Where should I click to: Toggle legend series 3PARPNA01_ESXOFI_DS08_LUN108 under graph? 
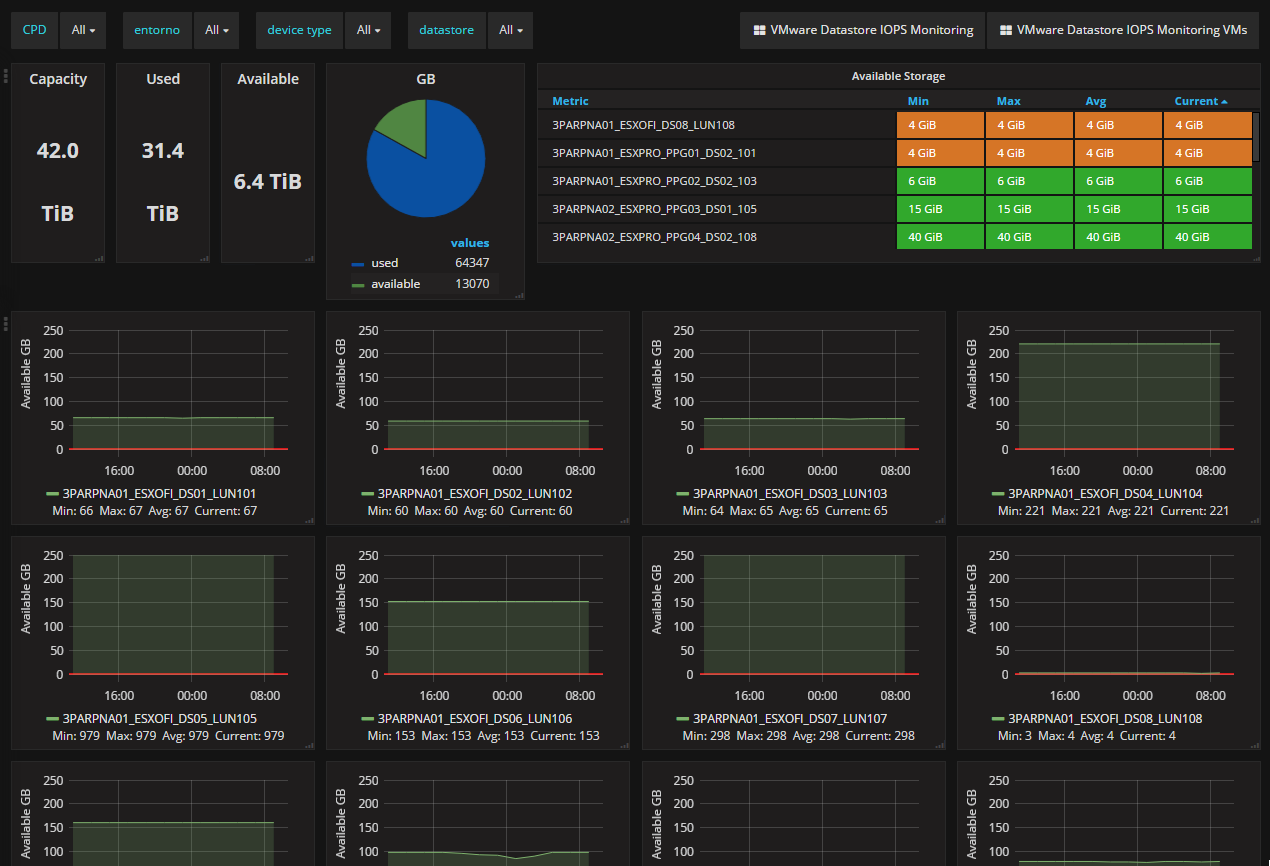1105,719
